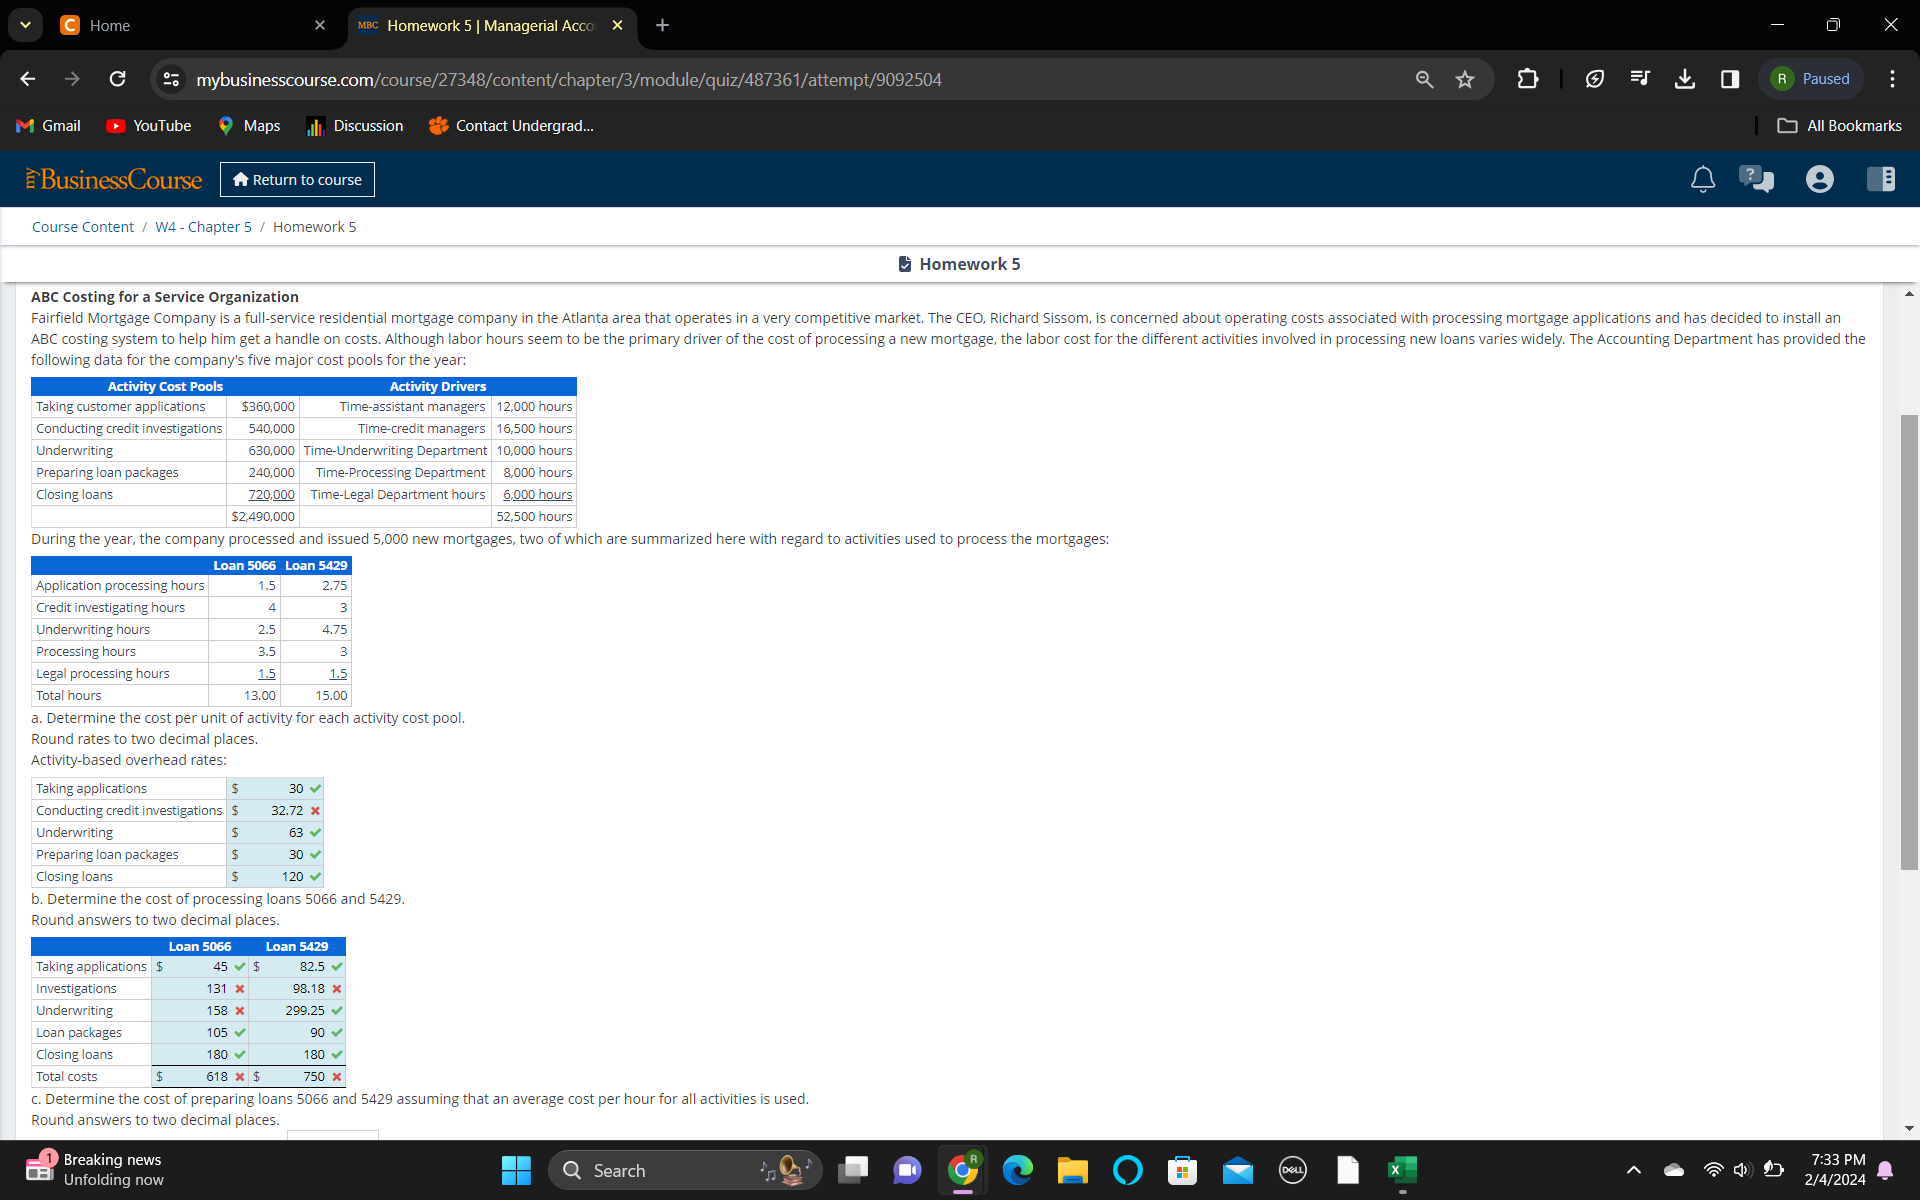
Task: Bookmark this page with the star icon
Action: coord(1465,79)
